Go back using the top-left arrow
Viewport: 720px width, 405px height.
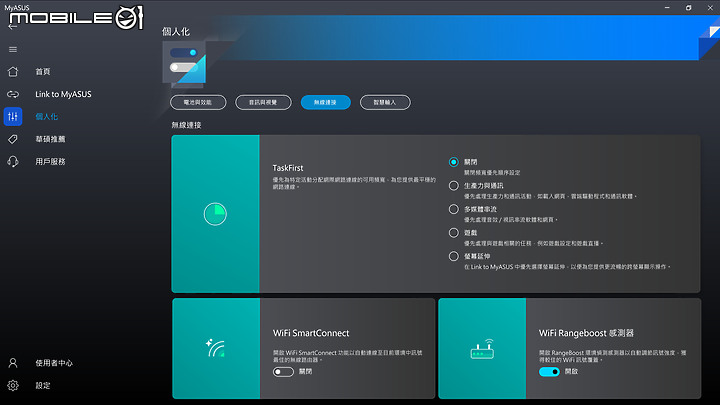pos(12,27)
